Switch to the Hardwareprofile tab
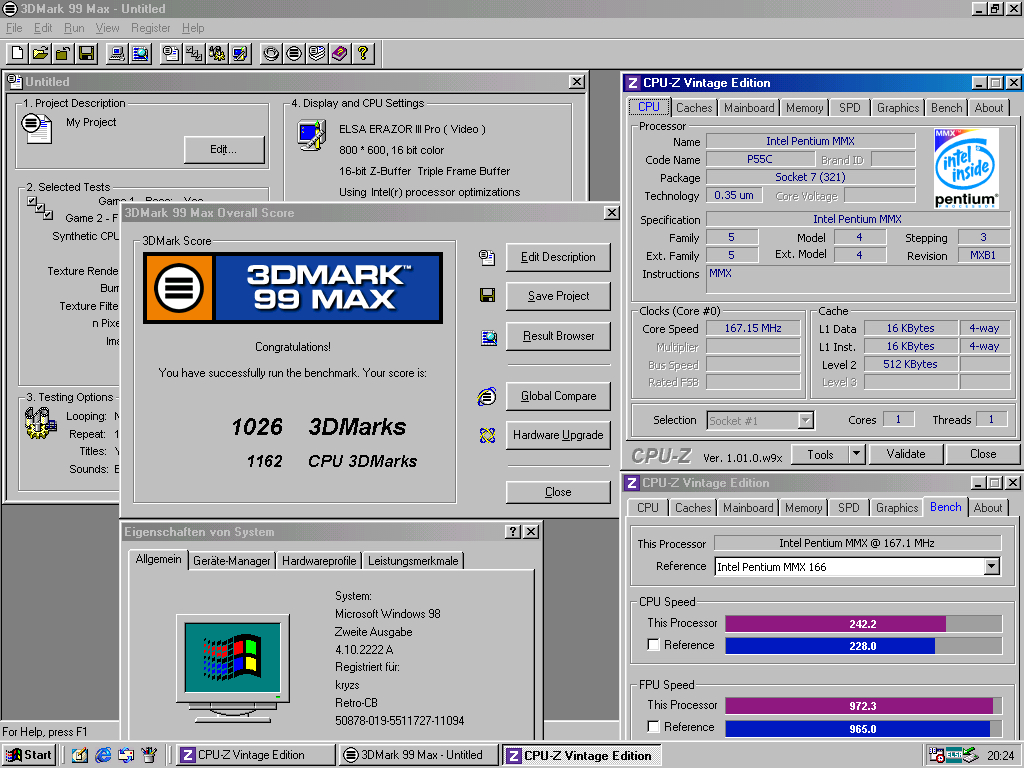The height and width of the screenshot is (768, 1024). click(319, 561)
